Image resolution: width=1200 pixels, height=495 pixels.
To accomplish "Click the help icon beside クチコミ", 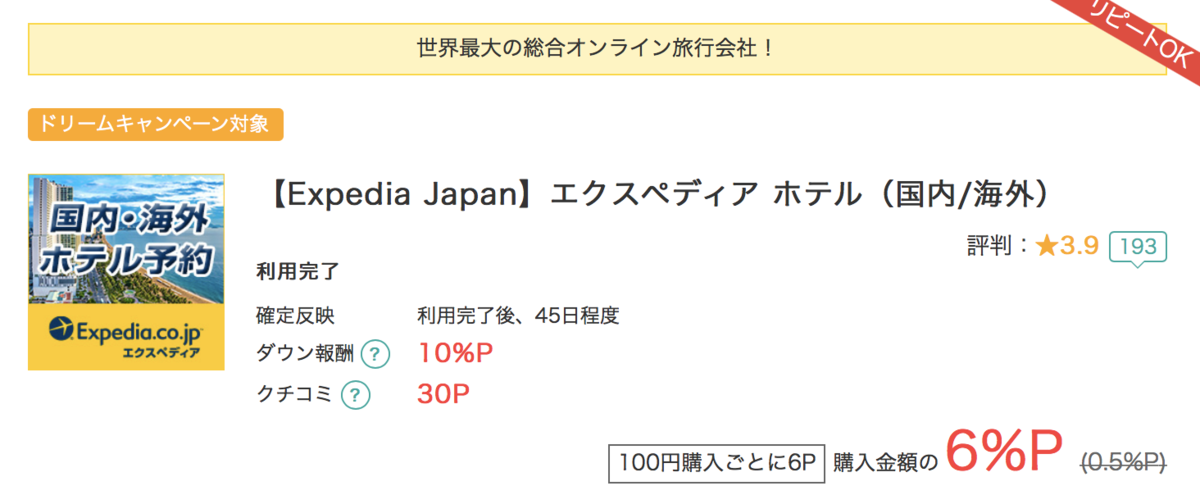I will coord(355,395).
